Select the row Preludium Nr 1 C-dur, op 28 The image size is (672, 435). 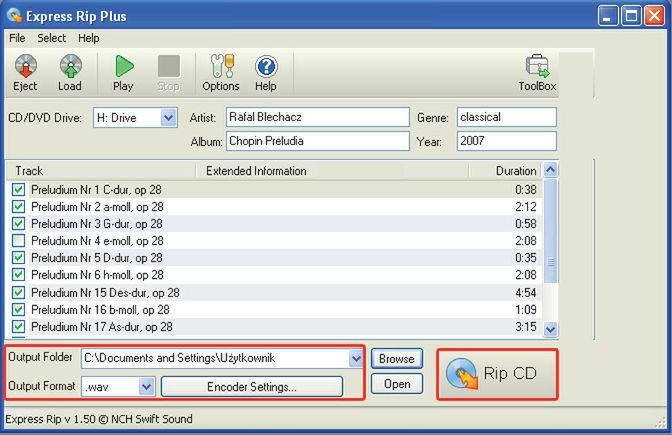[274, 189]
